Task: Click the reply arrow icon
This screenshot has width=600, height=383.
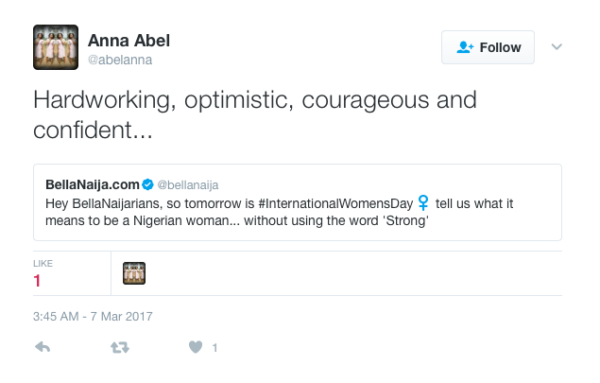Action: [42, 347]
